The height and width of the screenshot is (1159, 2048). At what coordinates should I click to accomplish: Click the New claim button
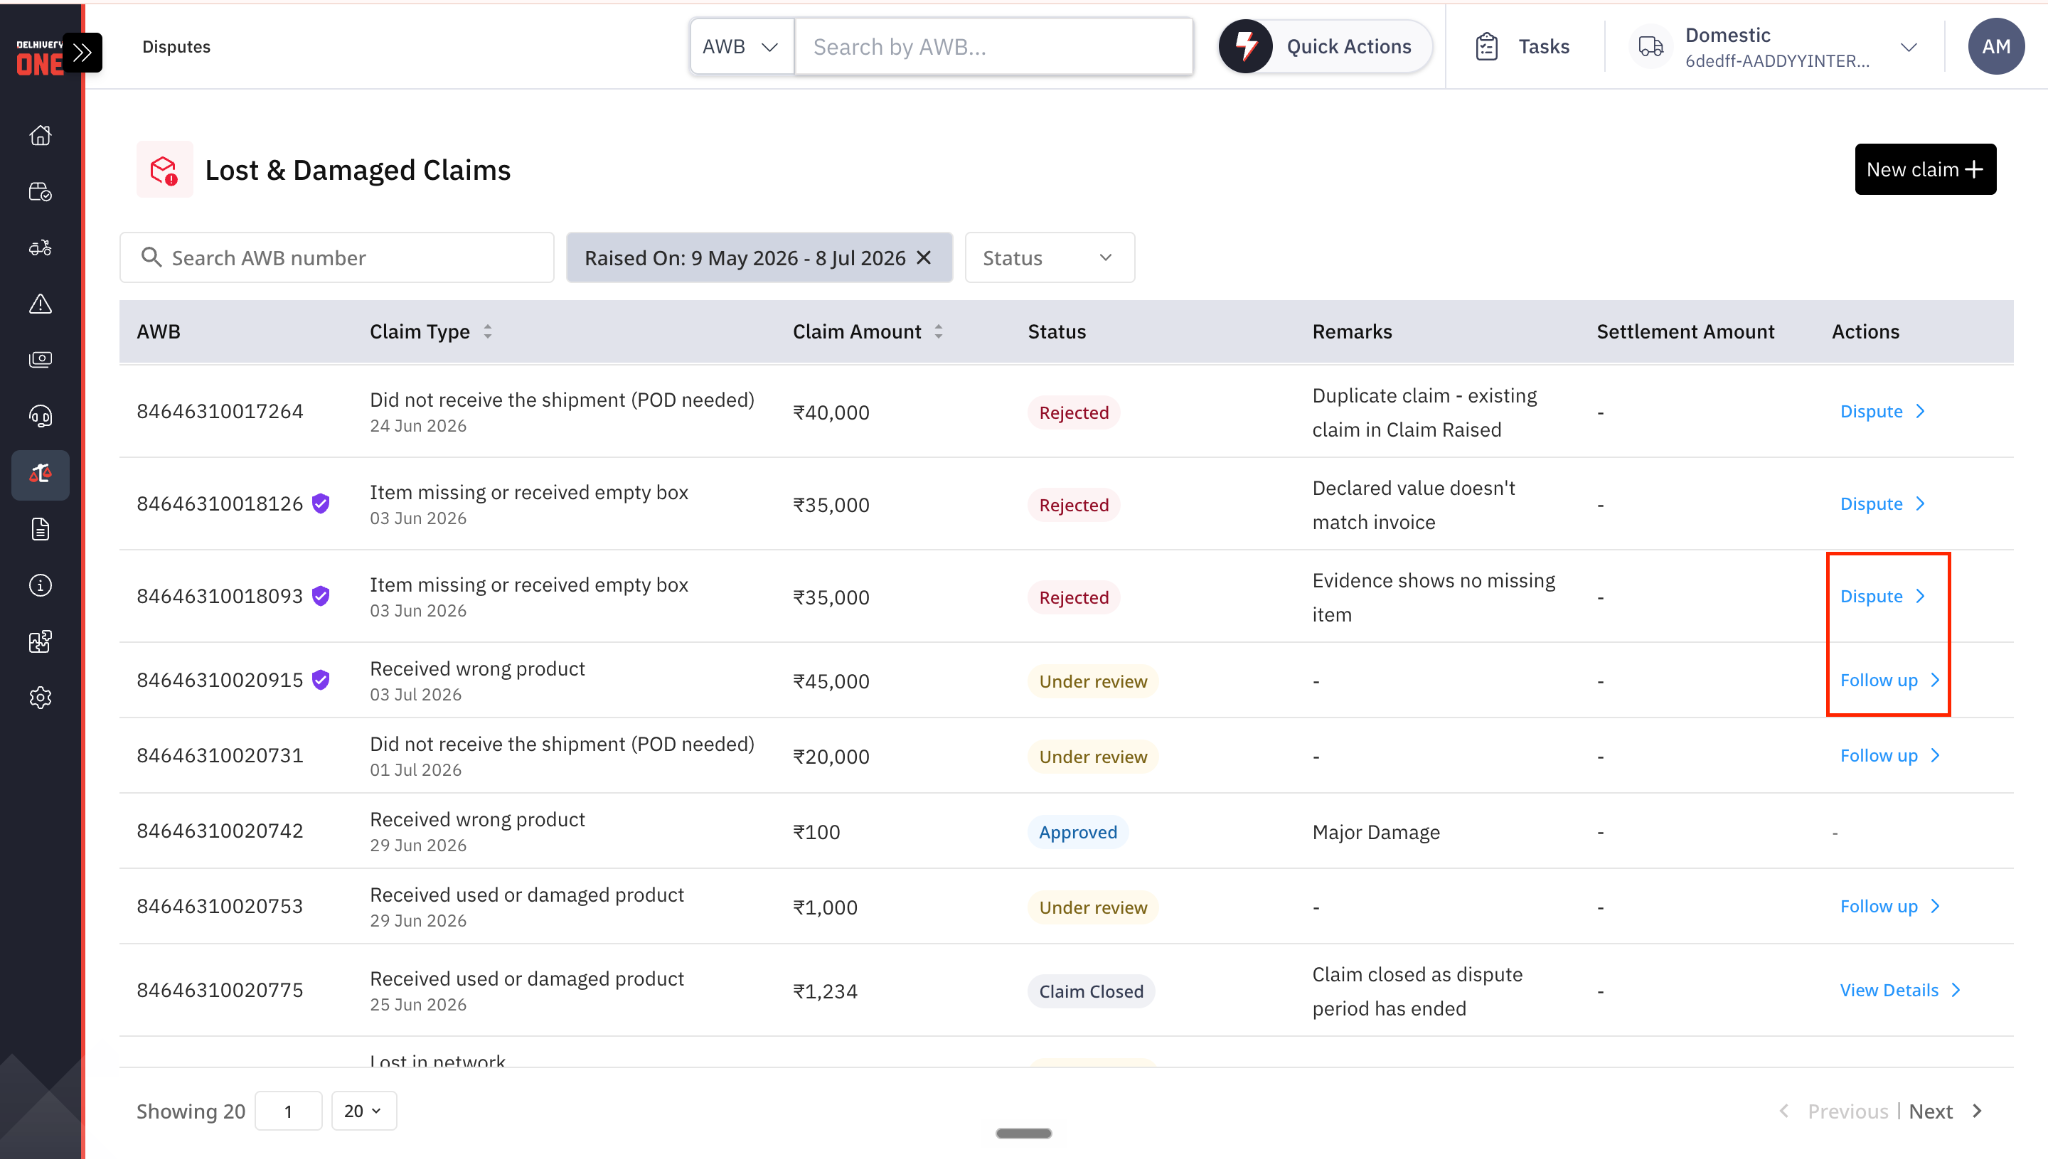pyautogui.click(x=1925, y=170)
